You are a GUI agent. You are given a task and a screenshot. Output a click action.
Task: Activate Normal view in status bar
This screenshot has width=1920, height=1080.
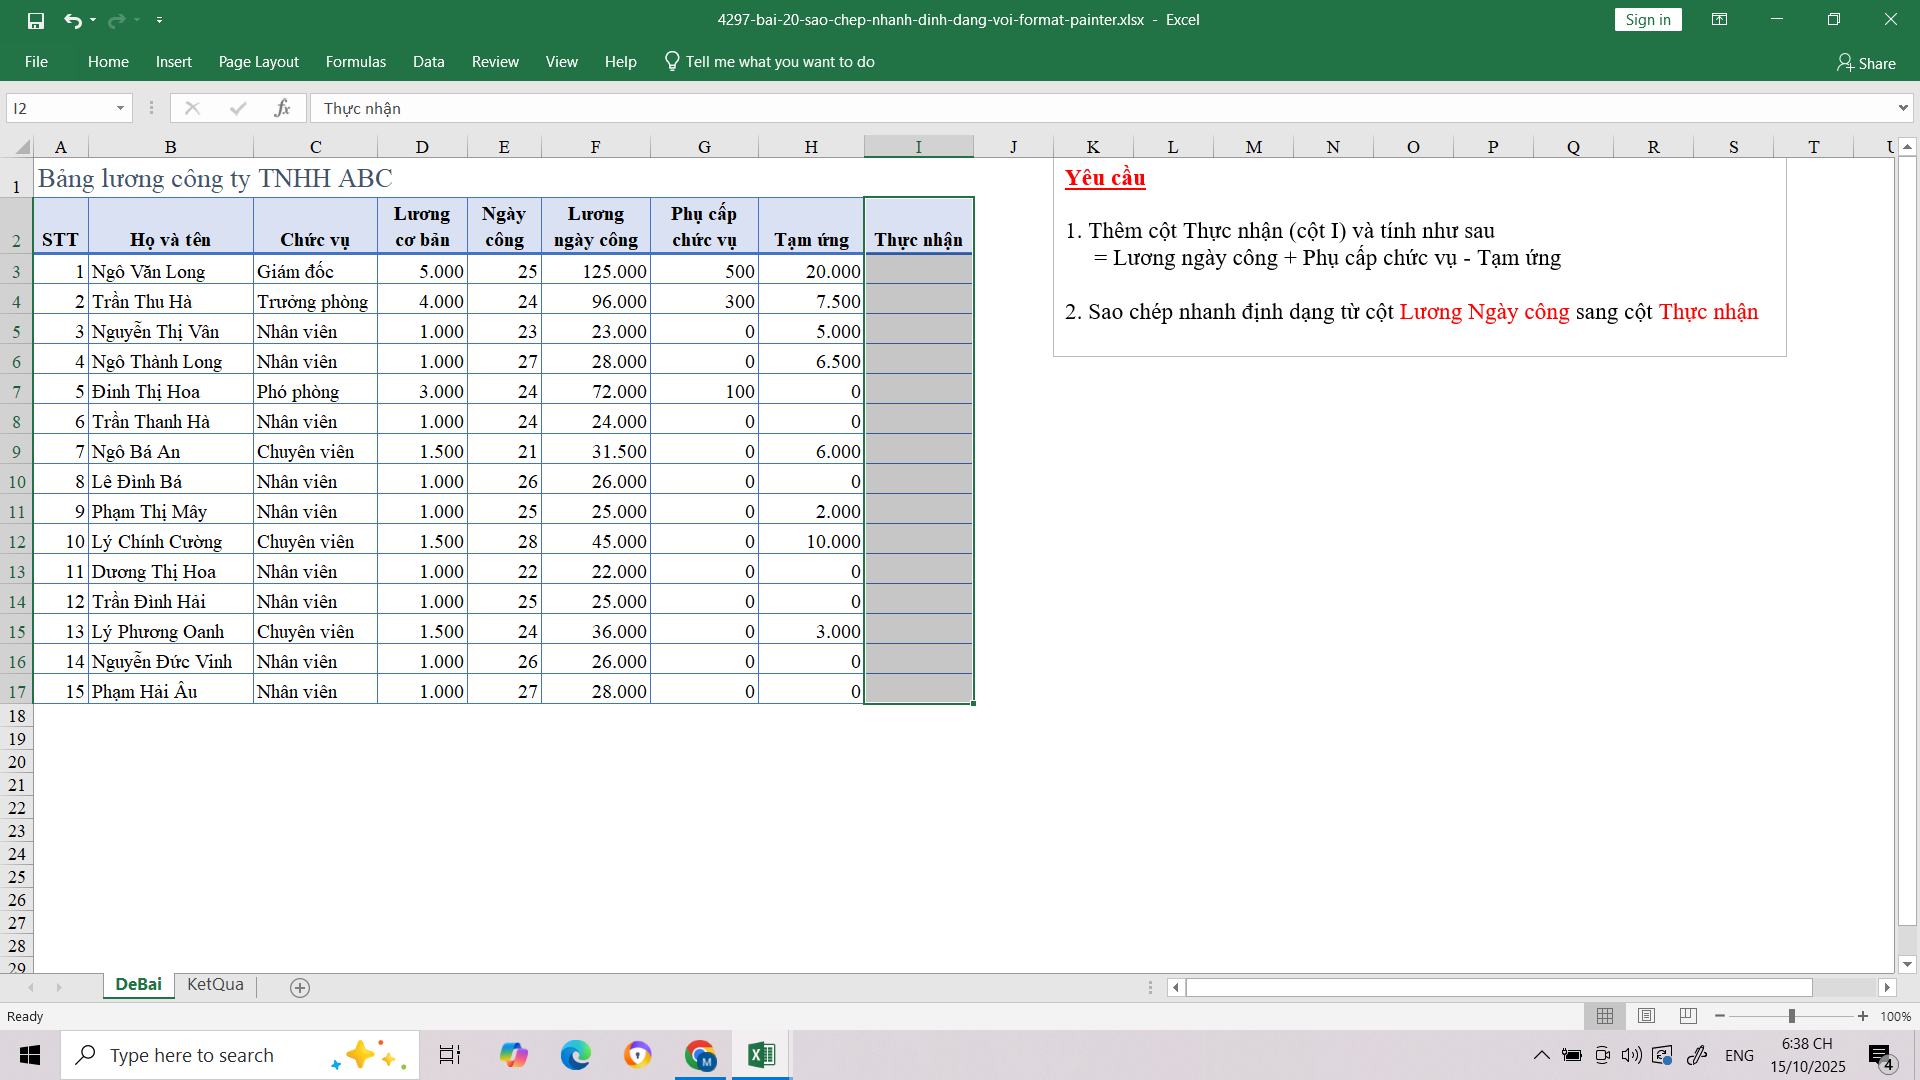click(x=1605, y=1016)
